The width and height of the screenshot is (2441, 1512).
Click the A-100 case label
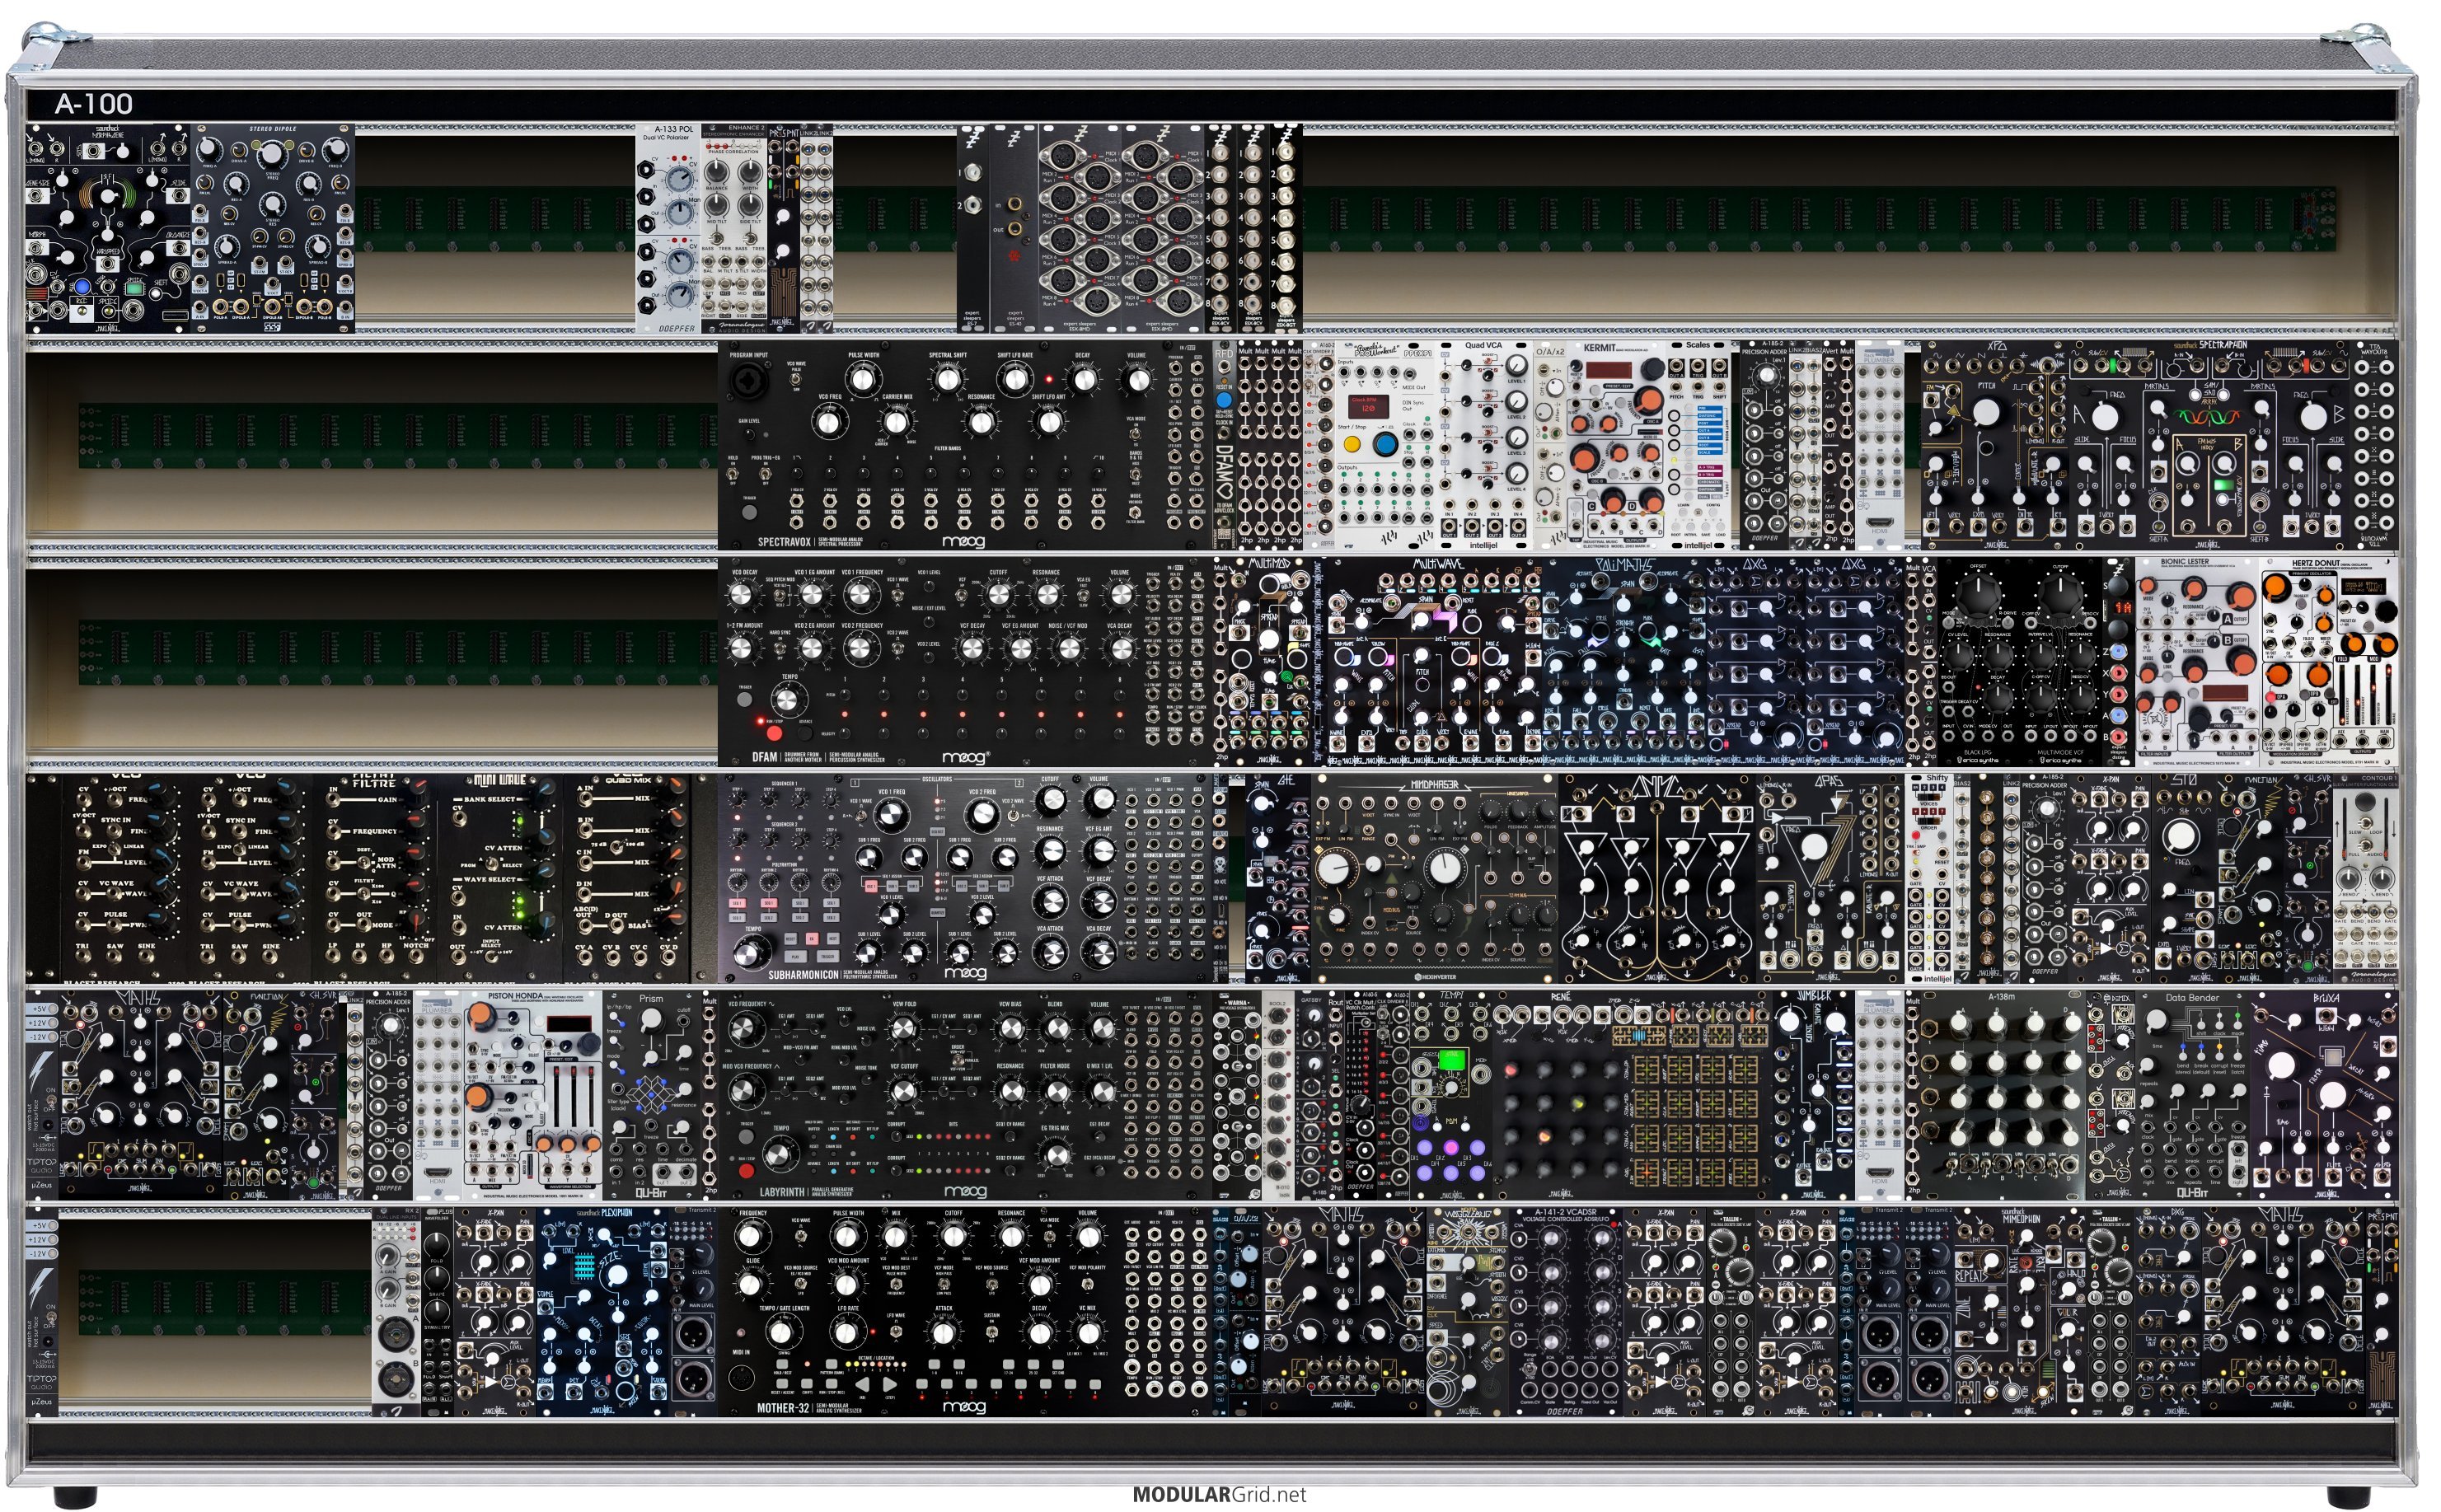pos(94,104)
